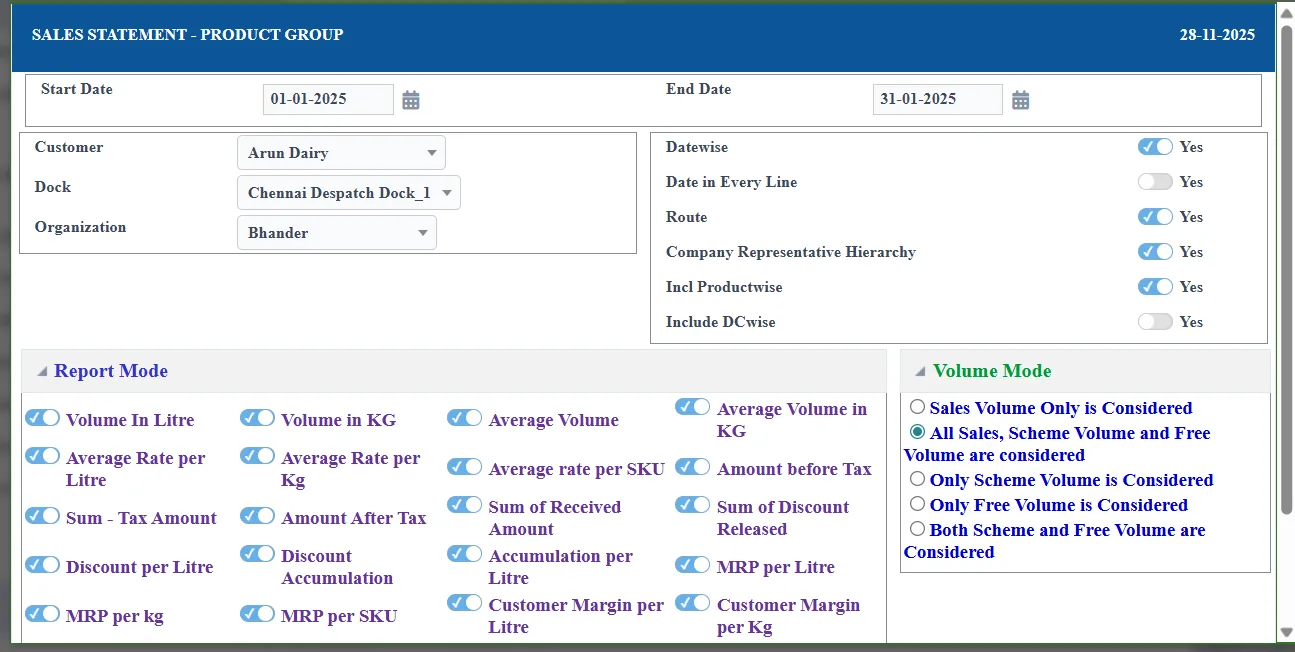1295x652 pixels.
Task: Collapse the Report Mode section
Action: pyautogui.click(x=42, y=371)
